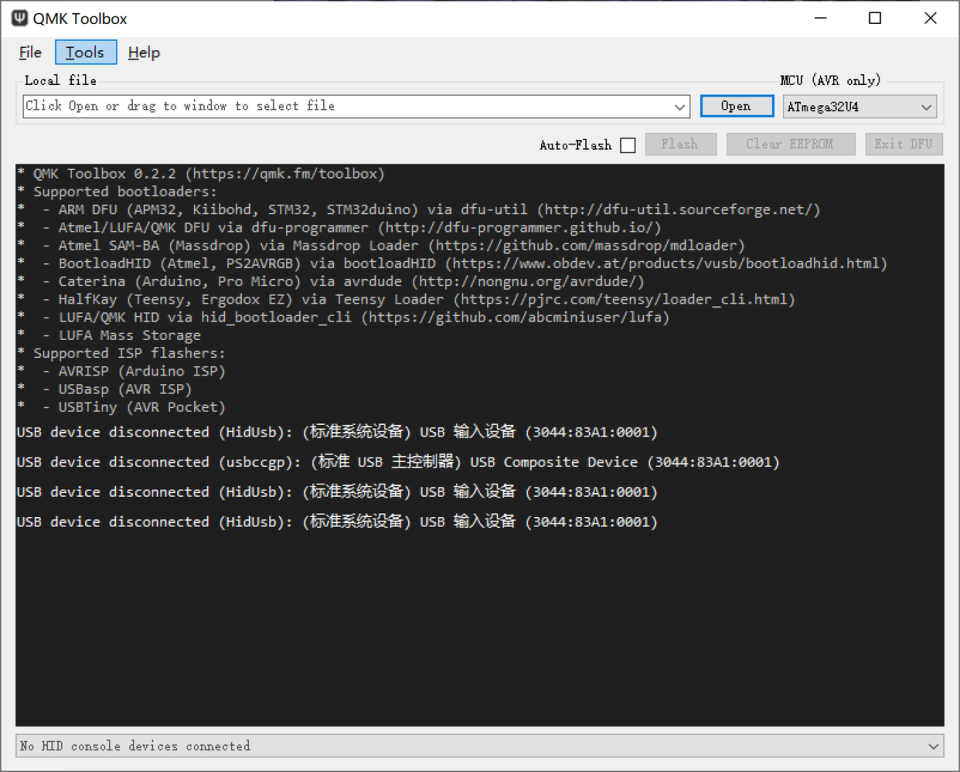Click the 'Supported bootloaders:' log line
The height and width of the screenshot is (772, 960).
(x=117, y=192)
